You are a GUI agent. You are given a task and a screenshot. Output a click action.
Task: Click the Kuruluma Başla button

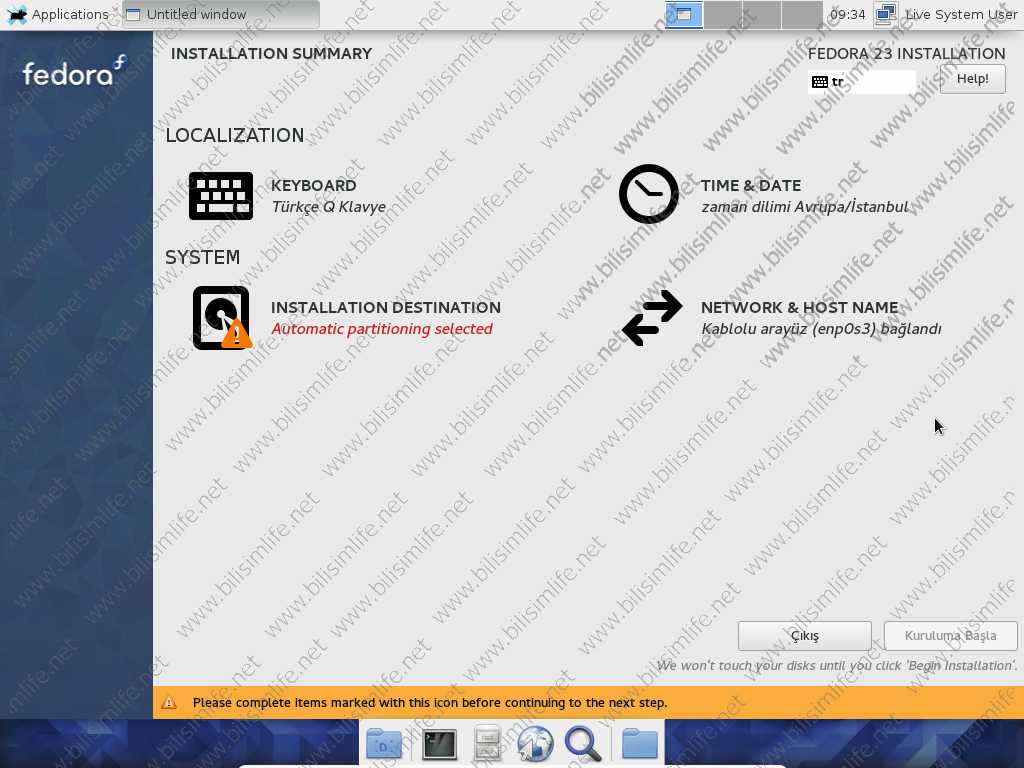[950, 635]
